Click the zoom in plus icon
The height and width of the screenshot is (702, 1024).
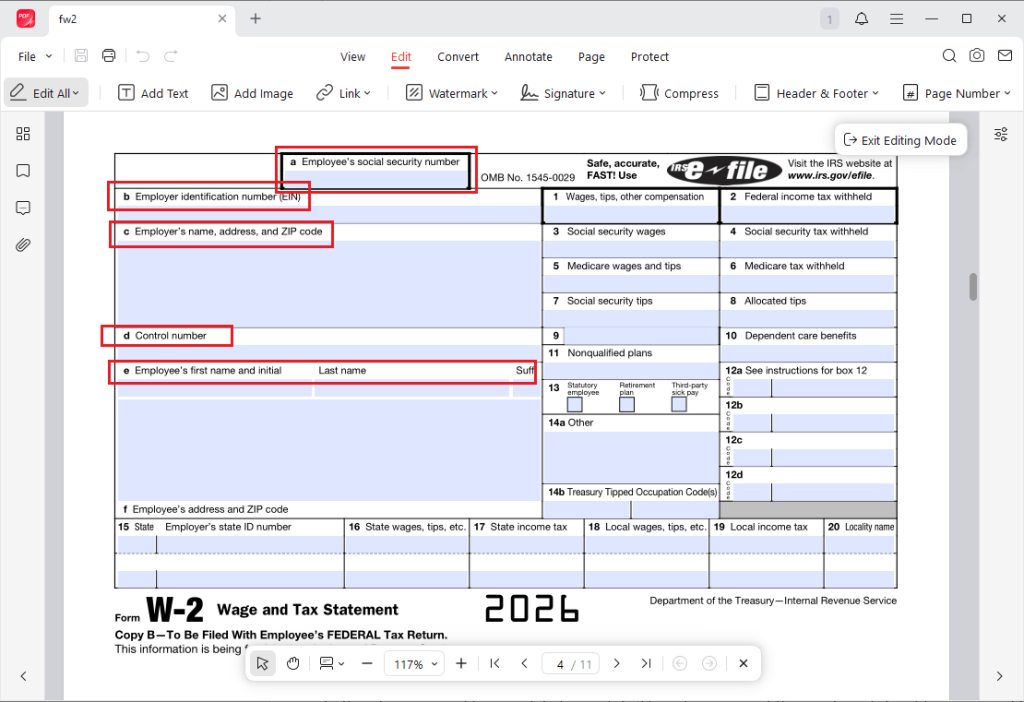click(461, 663)
